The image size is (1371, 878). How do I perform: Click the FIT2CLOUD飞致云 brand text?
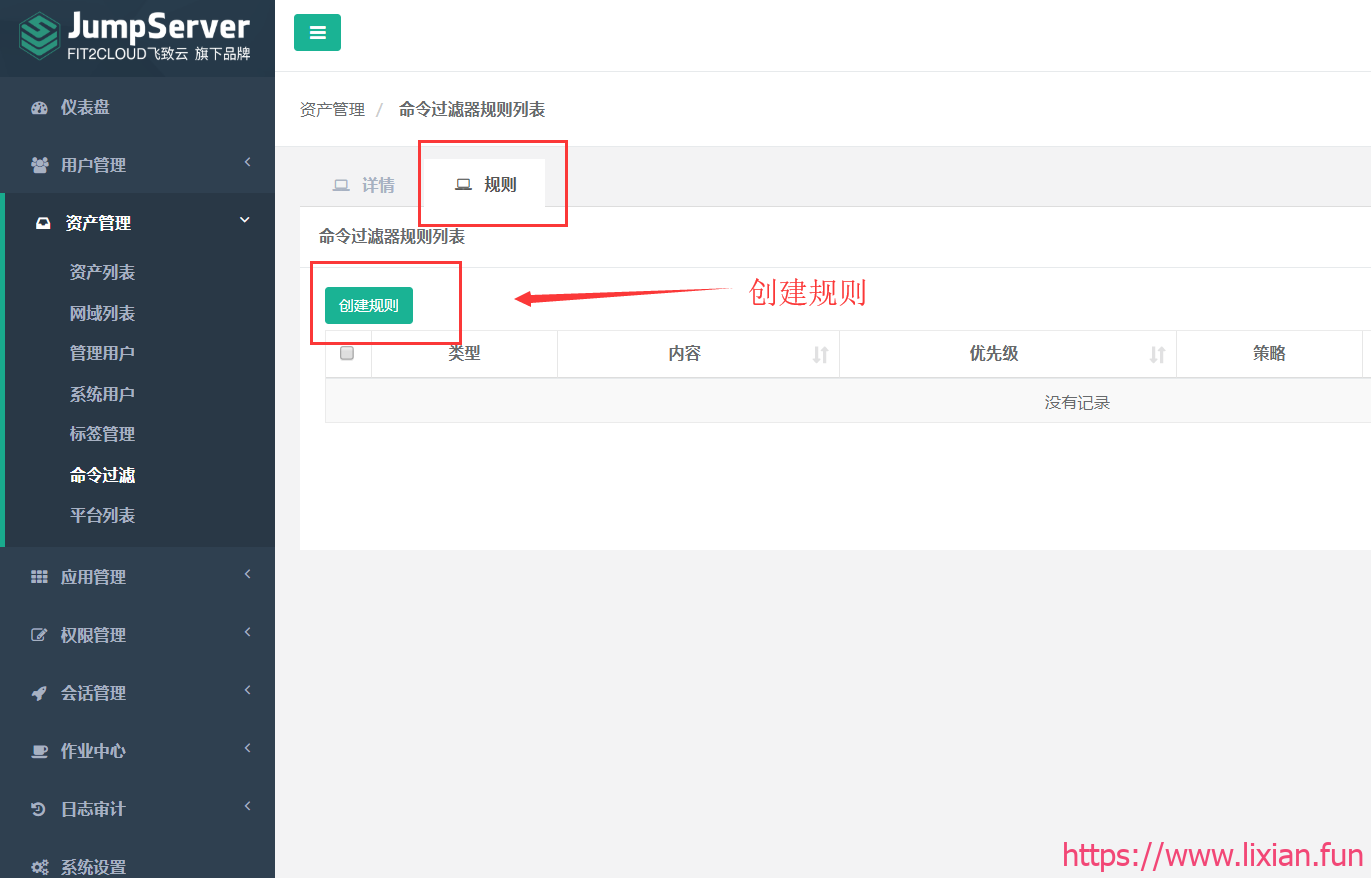tap(127, 54)
